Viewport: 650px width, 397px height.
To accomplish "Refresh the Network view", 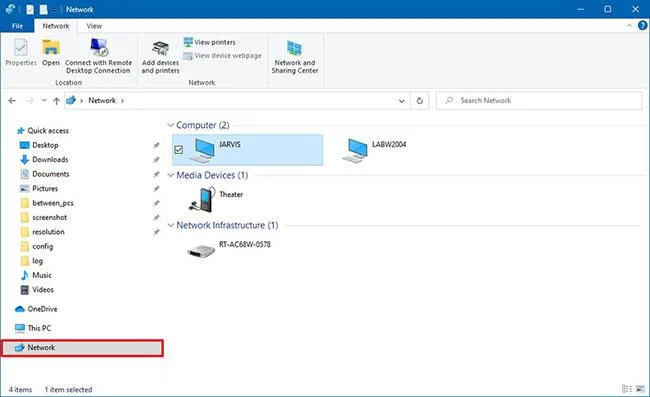I will coord(420,101).
